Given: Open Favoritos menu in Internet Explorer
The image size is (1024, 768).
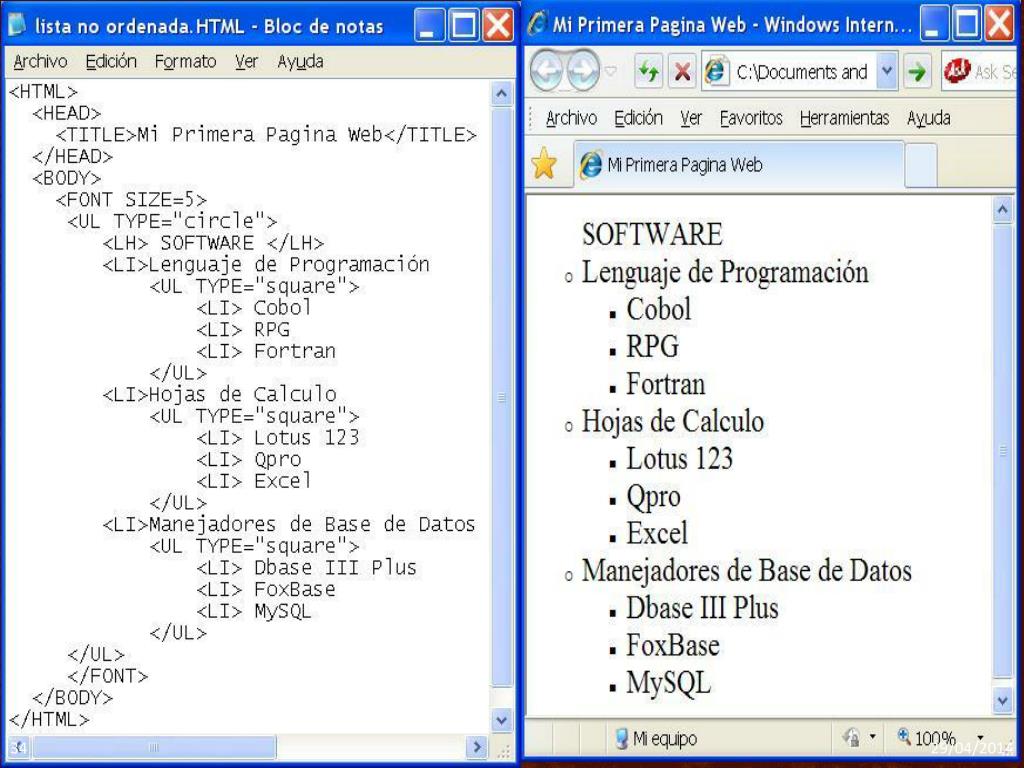Looking at the screenshot, I should tap(751, 118).
